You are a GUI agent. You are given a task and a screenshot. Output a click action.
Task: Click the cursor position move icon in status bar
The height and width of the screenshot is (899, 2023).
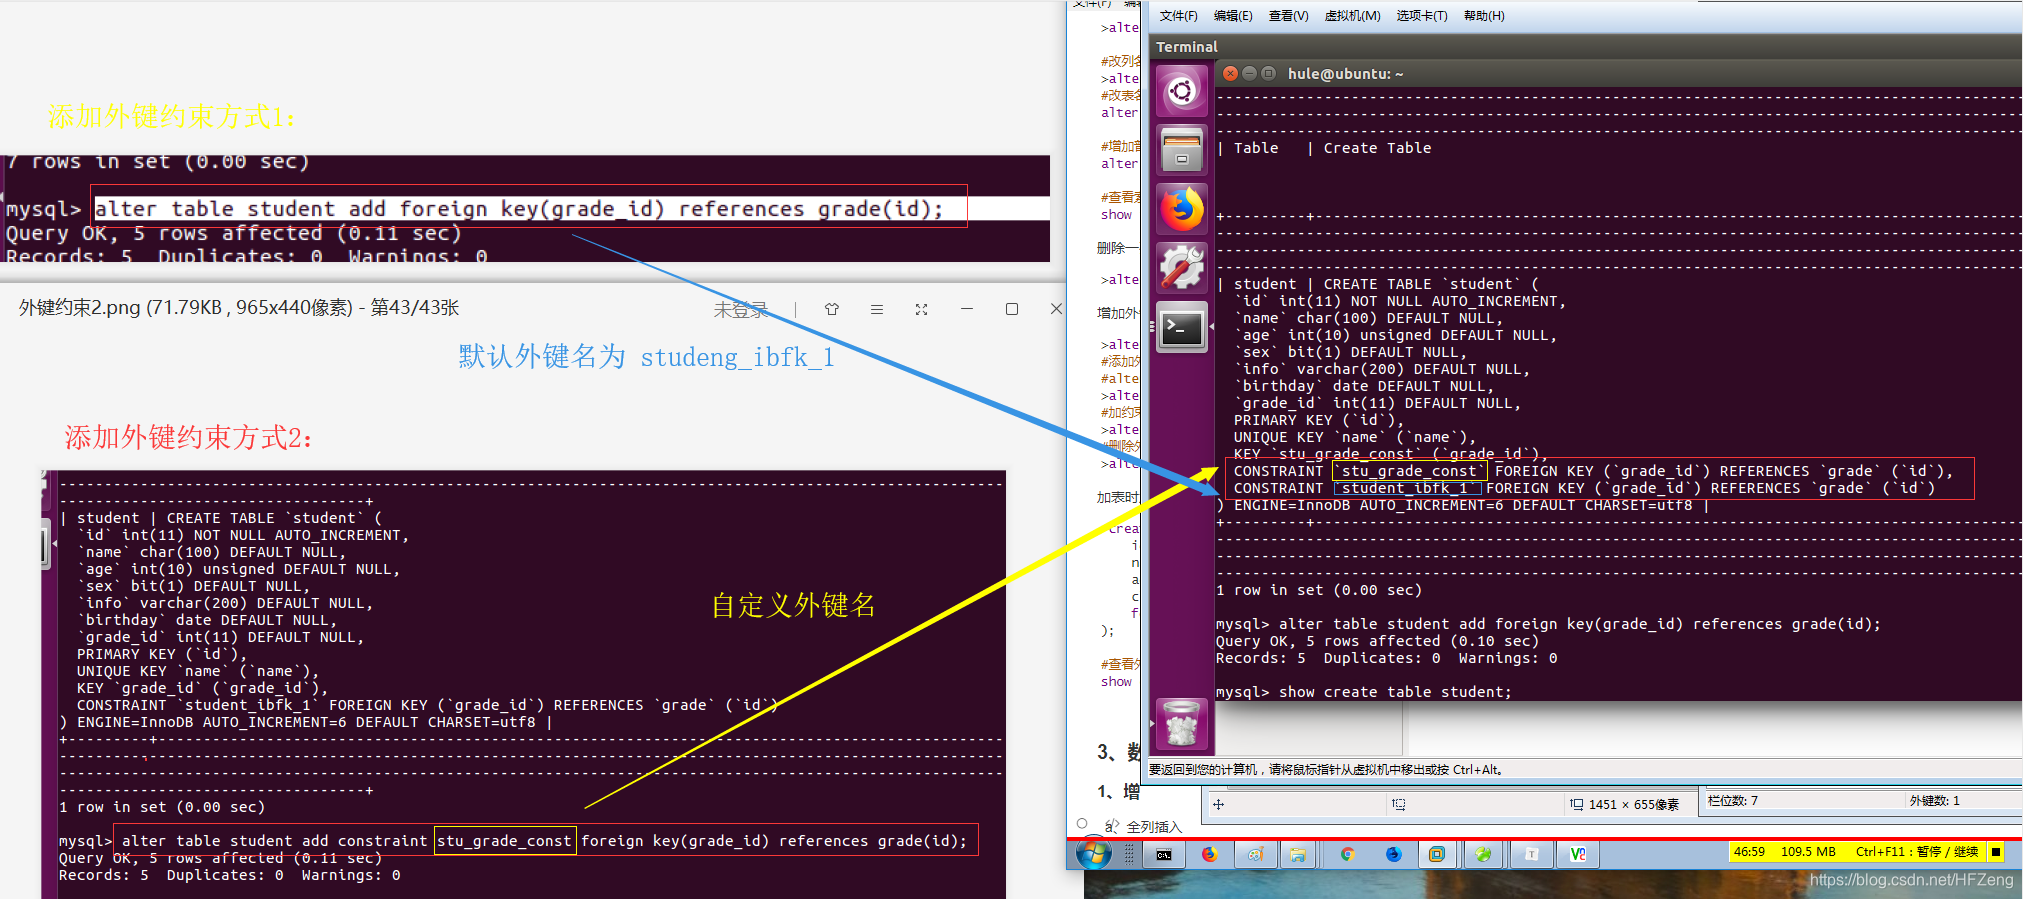1218,804
